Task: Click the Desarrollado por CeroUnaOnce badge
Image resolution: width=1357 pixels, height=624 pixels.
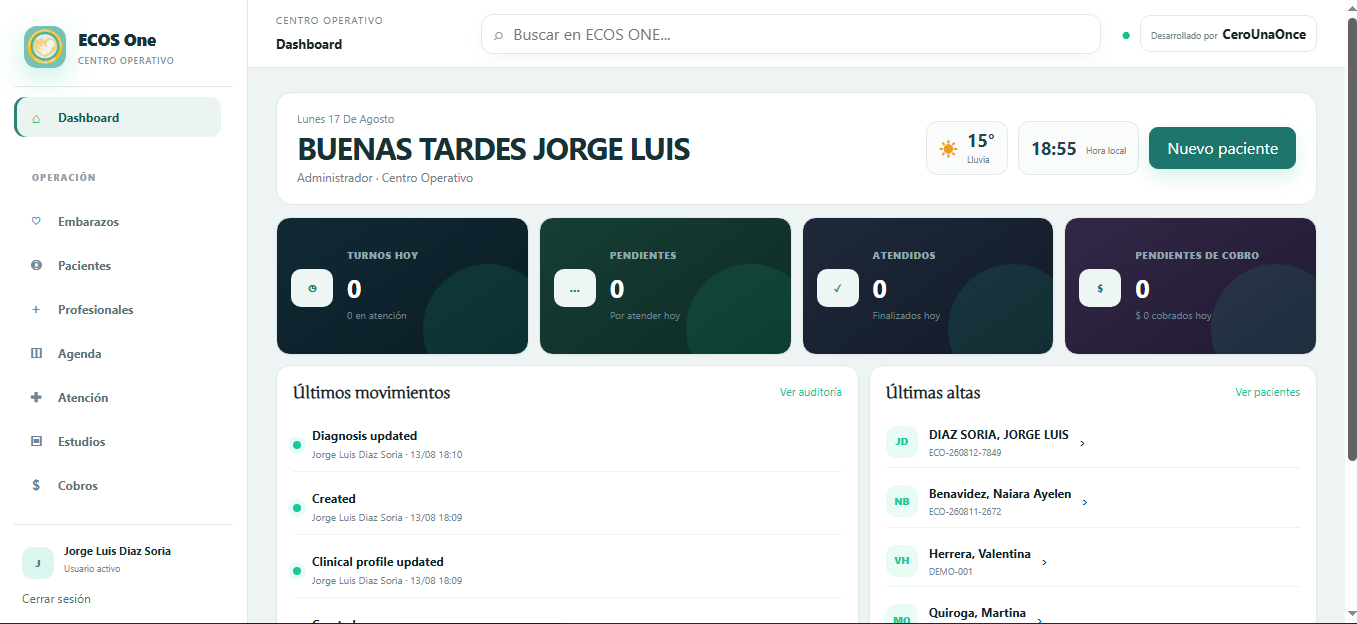Action: pos(1228,34)
